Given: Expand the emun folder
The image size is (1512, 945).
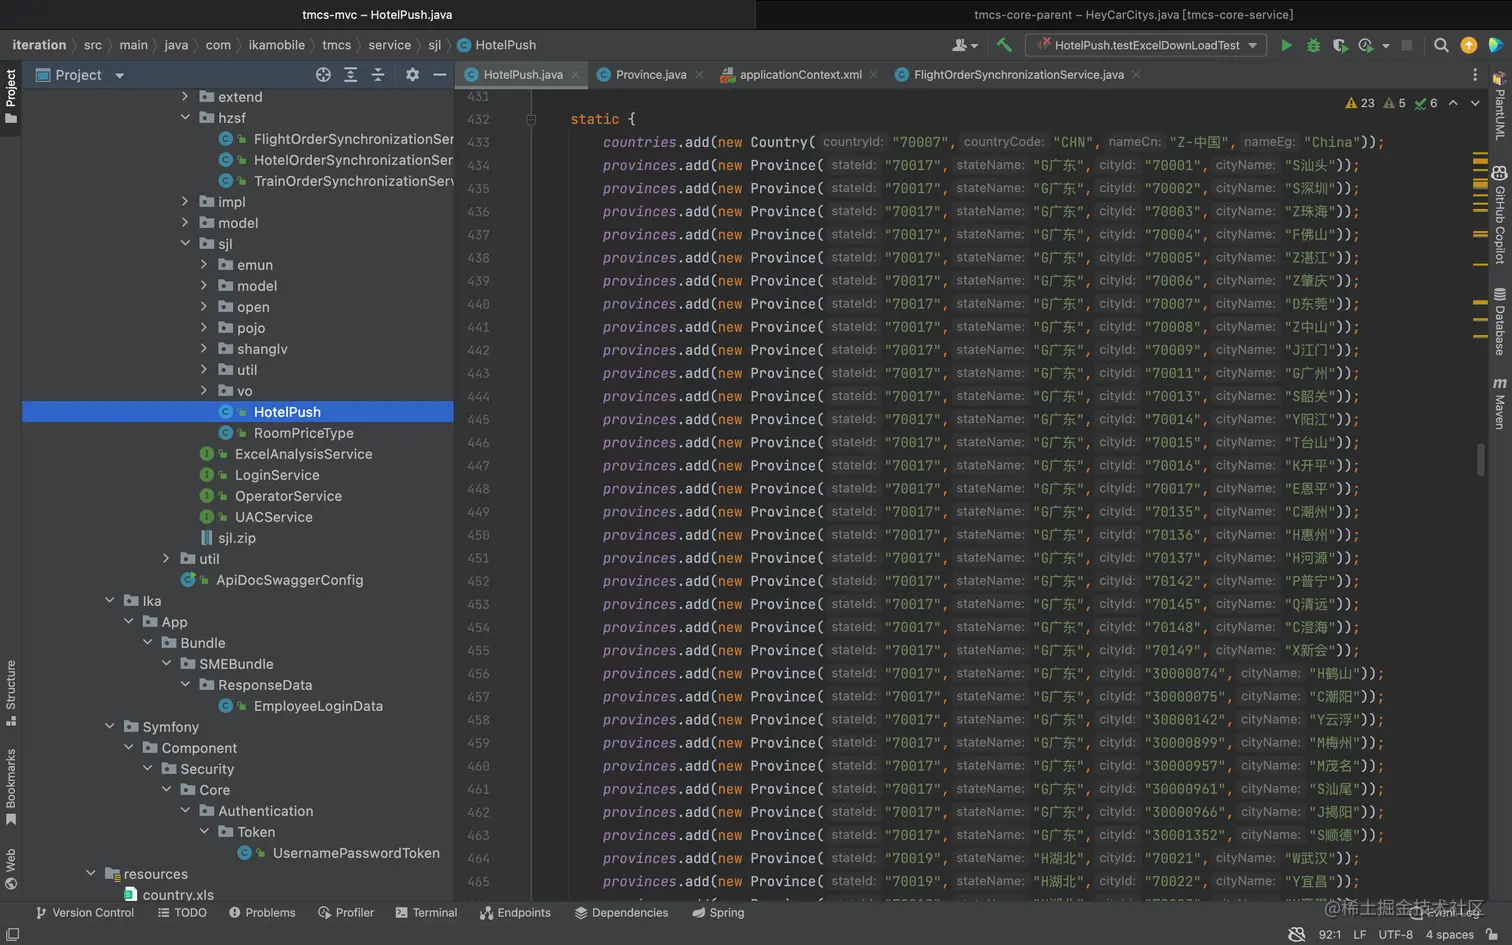Looking at the screenshot, I should pyautogui.click(x=204, y=265).
